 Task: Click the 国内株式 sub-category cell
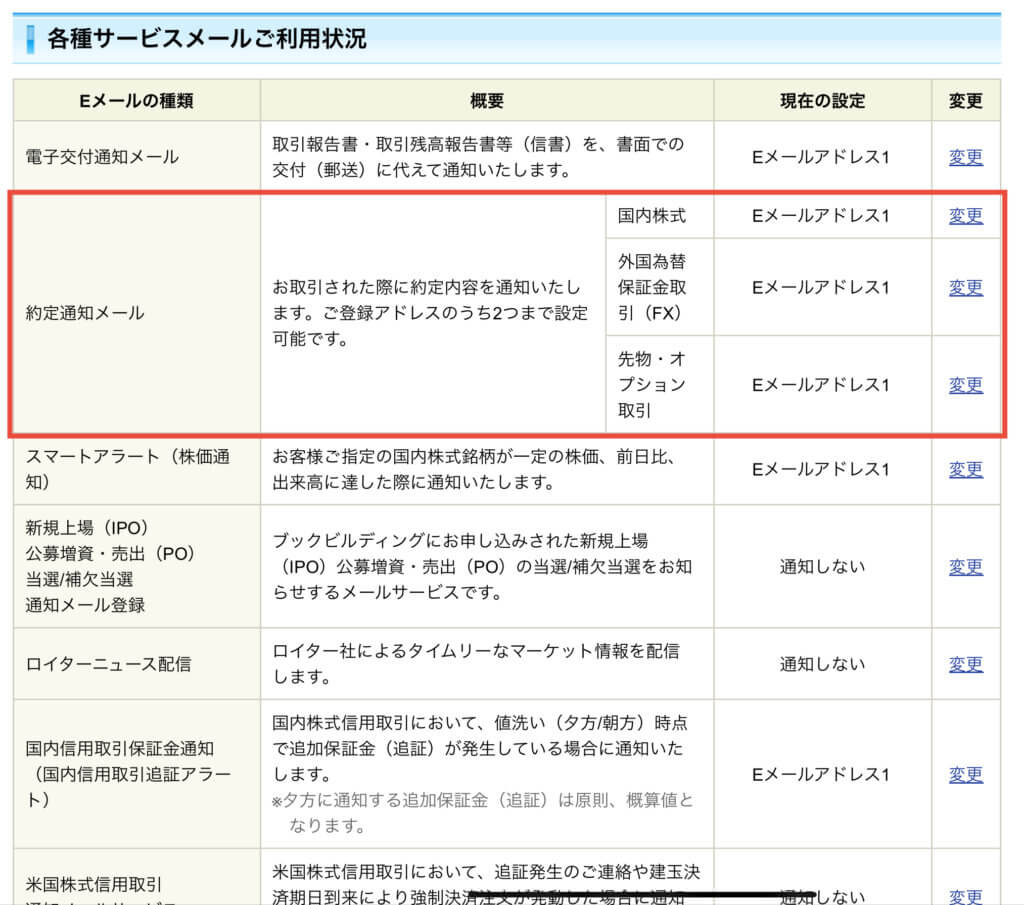click(x=652, y=216)
